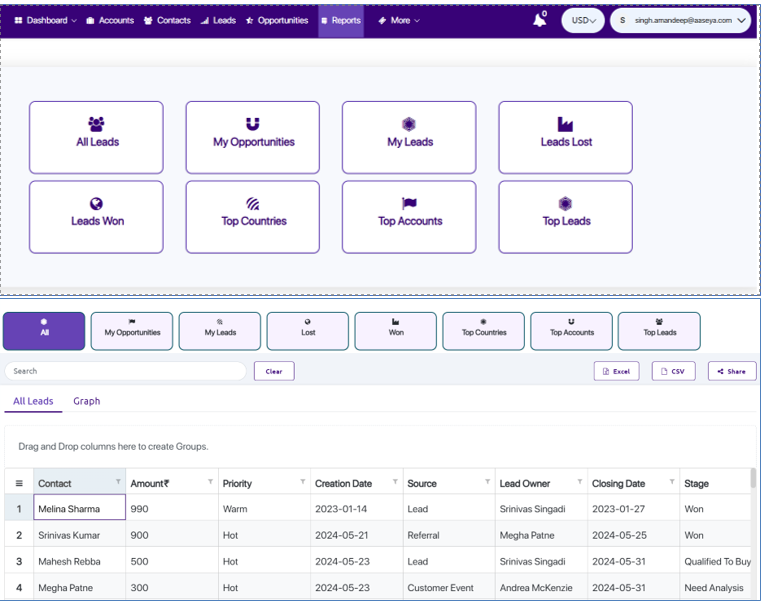Open the Leads Lost report card

[x=566, y=137]
